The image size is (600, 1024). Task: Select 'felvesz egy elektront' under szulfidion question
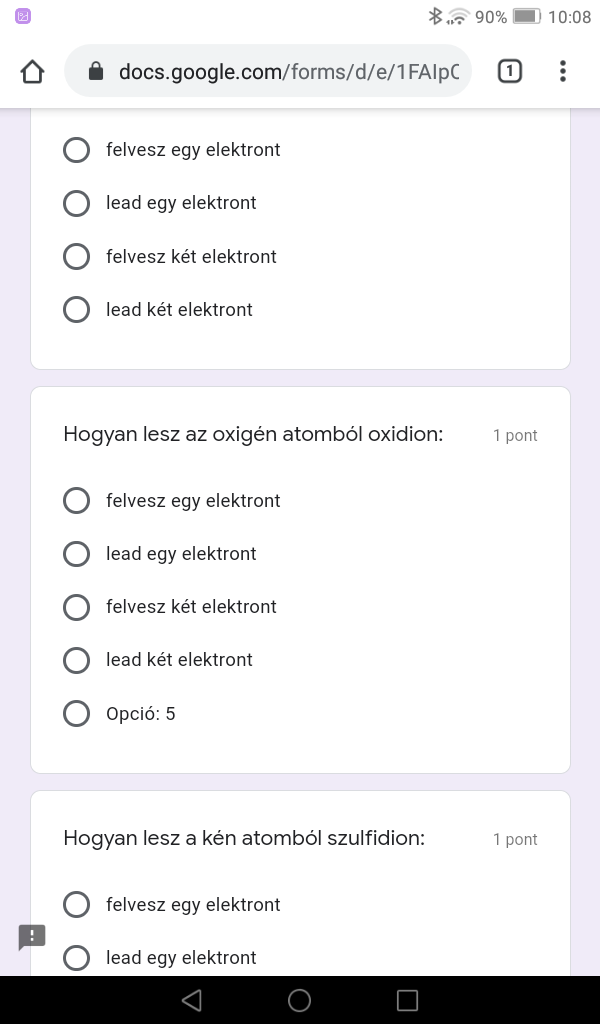(77, 905)
